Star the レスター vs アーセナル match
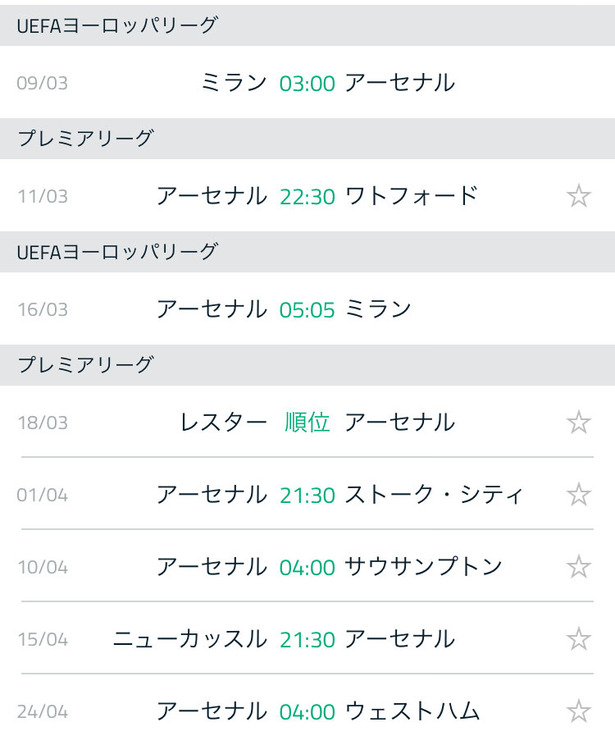The width and height of the screenshot is (615, 745). (x=578, y=422)
